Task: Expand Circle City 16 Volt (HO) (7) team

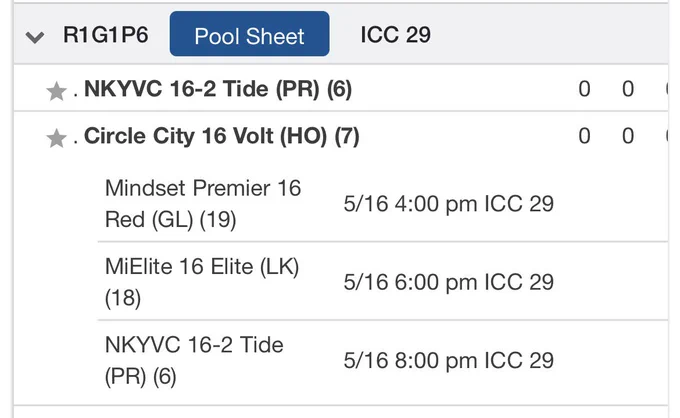Action: tap(222, 136)
